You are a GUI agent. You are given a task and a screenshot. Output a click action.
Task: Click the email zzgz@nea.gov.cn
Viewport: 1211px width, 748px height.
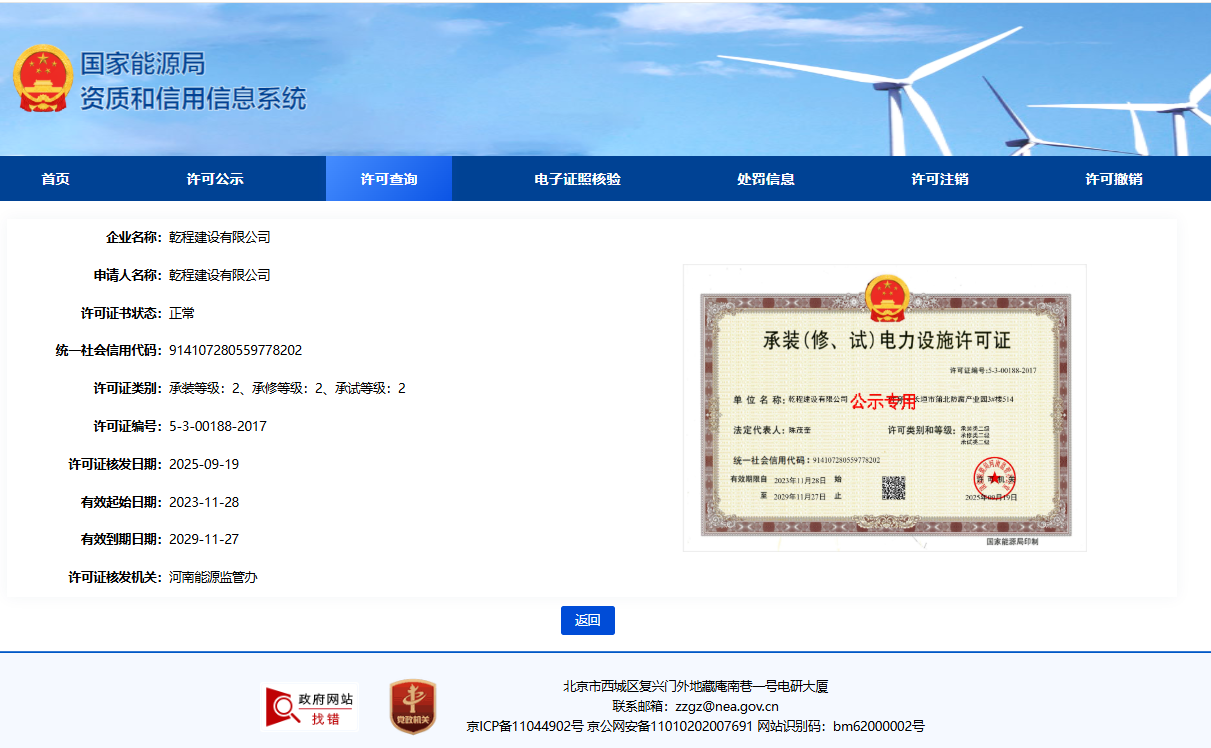click(x=727, y=706)
